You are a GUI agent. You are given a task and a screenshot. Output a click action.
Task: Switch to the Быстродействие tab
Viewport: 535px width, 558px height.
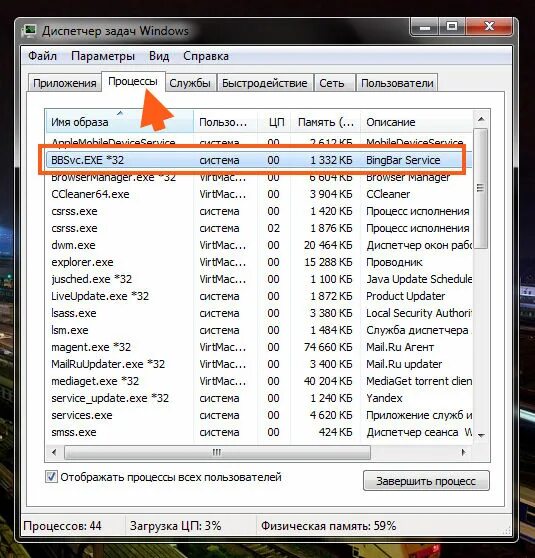(264, 83)
